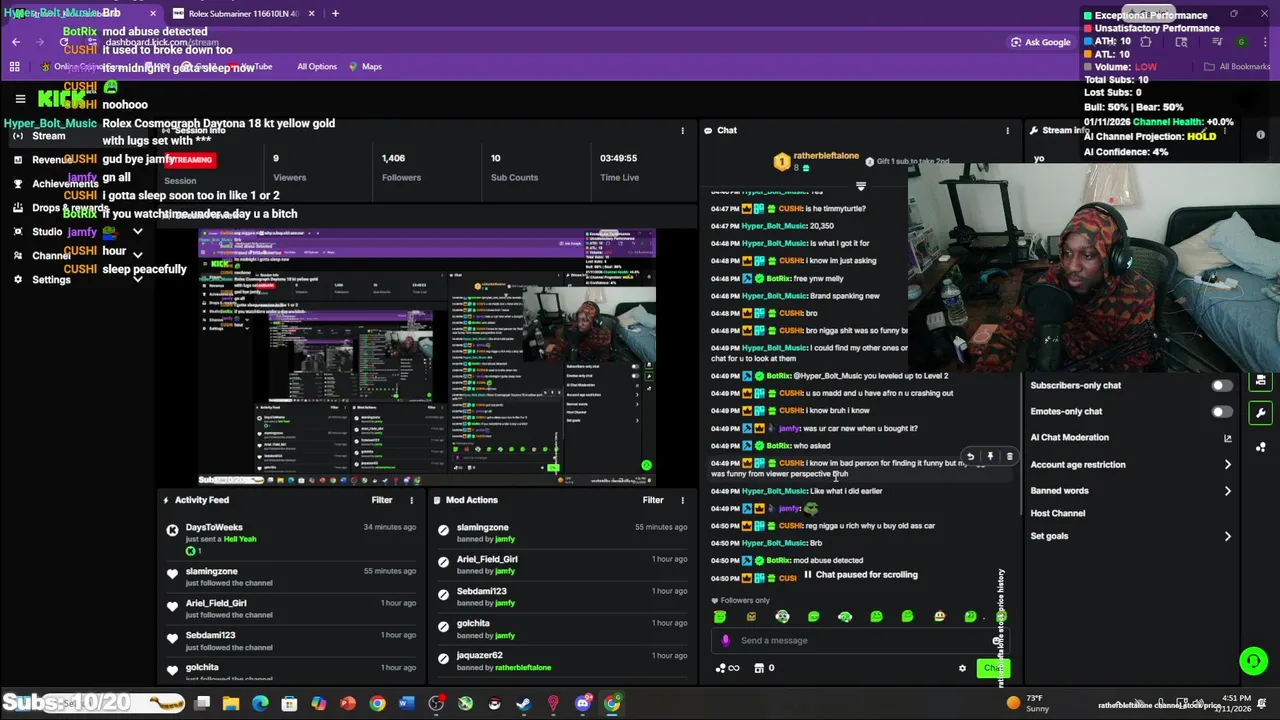The width and height of the screenshot is (1280, 720).
Task: Click Sebdami123 in Activity Feed
Action: coord(210,635)
